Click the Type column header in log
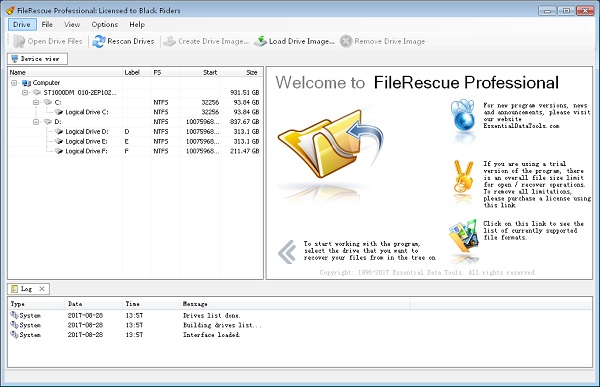Viewport: 600px width, 387px height. coord(36,304)
